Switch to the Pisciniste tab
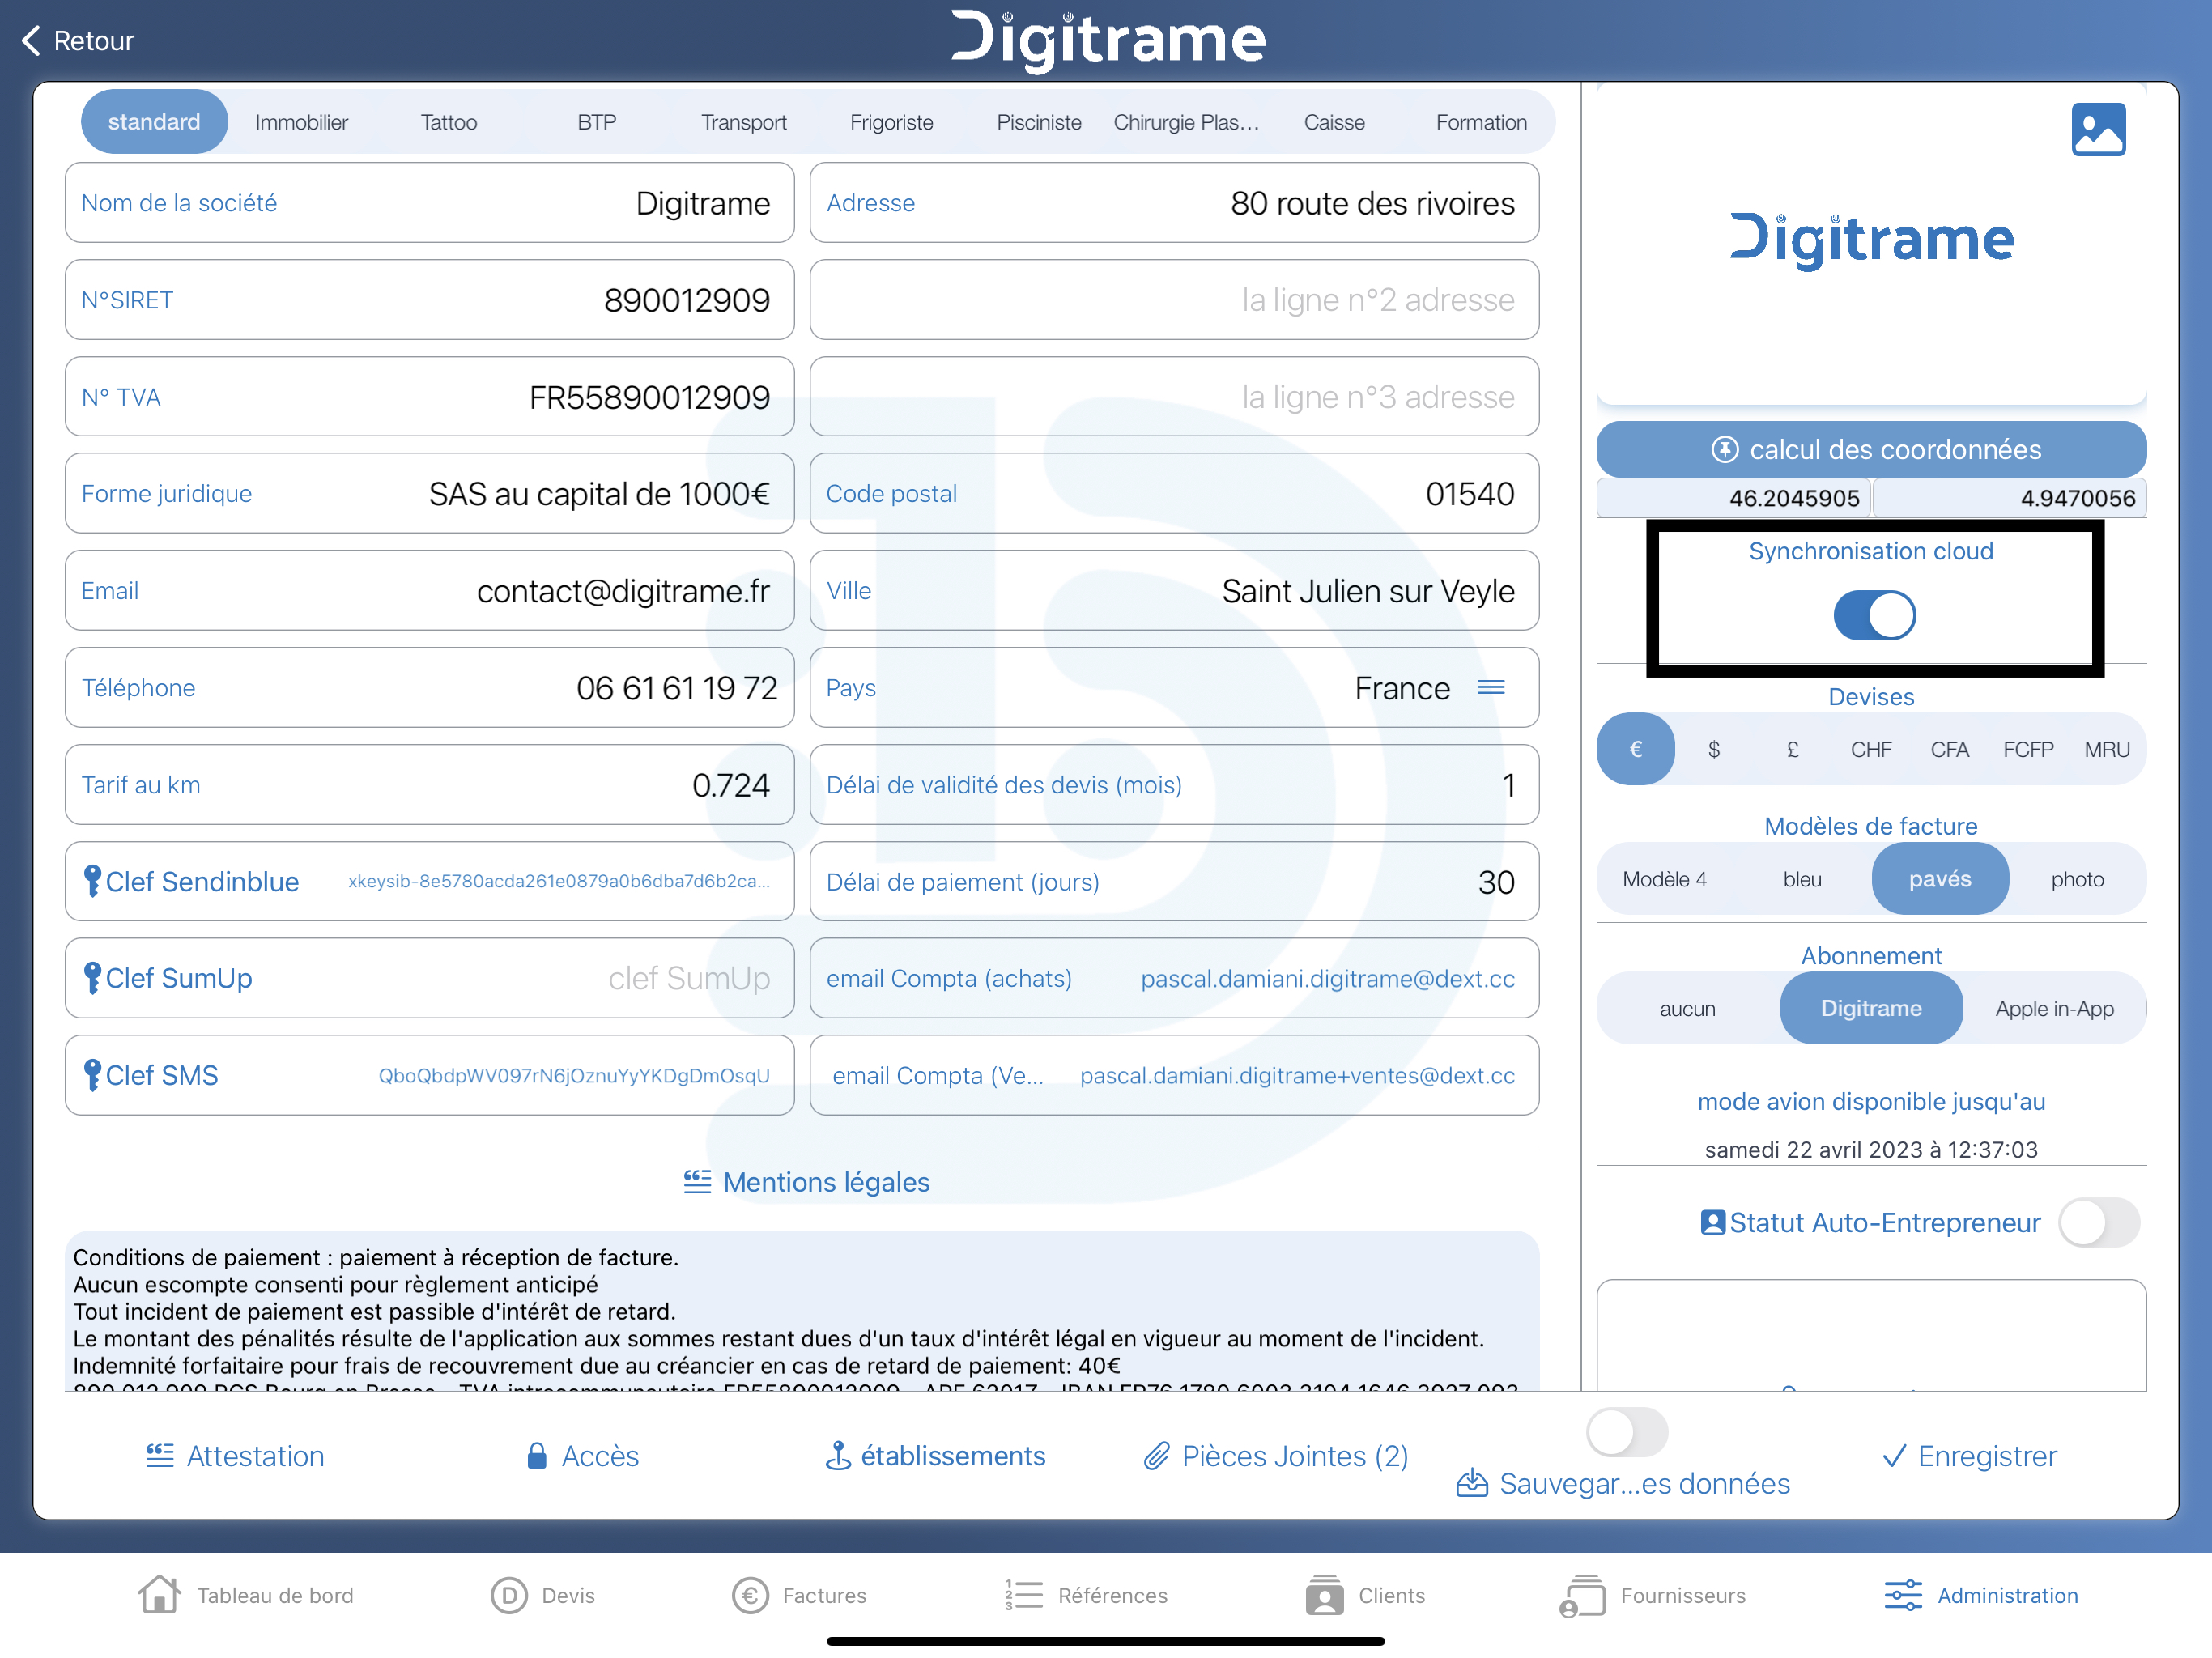Viewport: 2212px width, 1658px height. click(x=1039, y=122)
